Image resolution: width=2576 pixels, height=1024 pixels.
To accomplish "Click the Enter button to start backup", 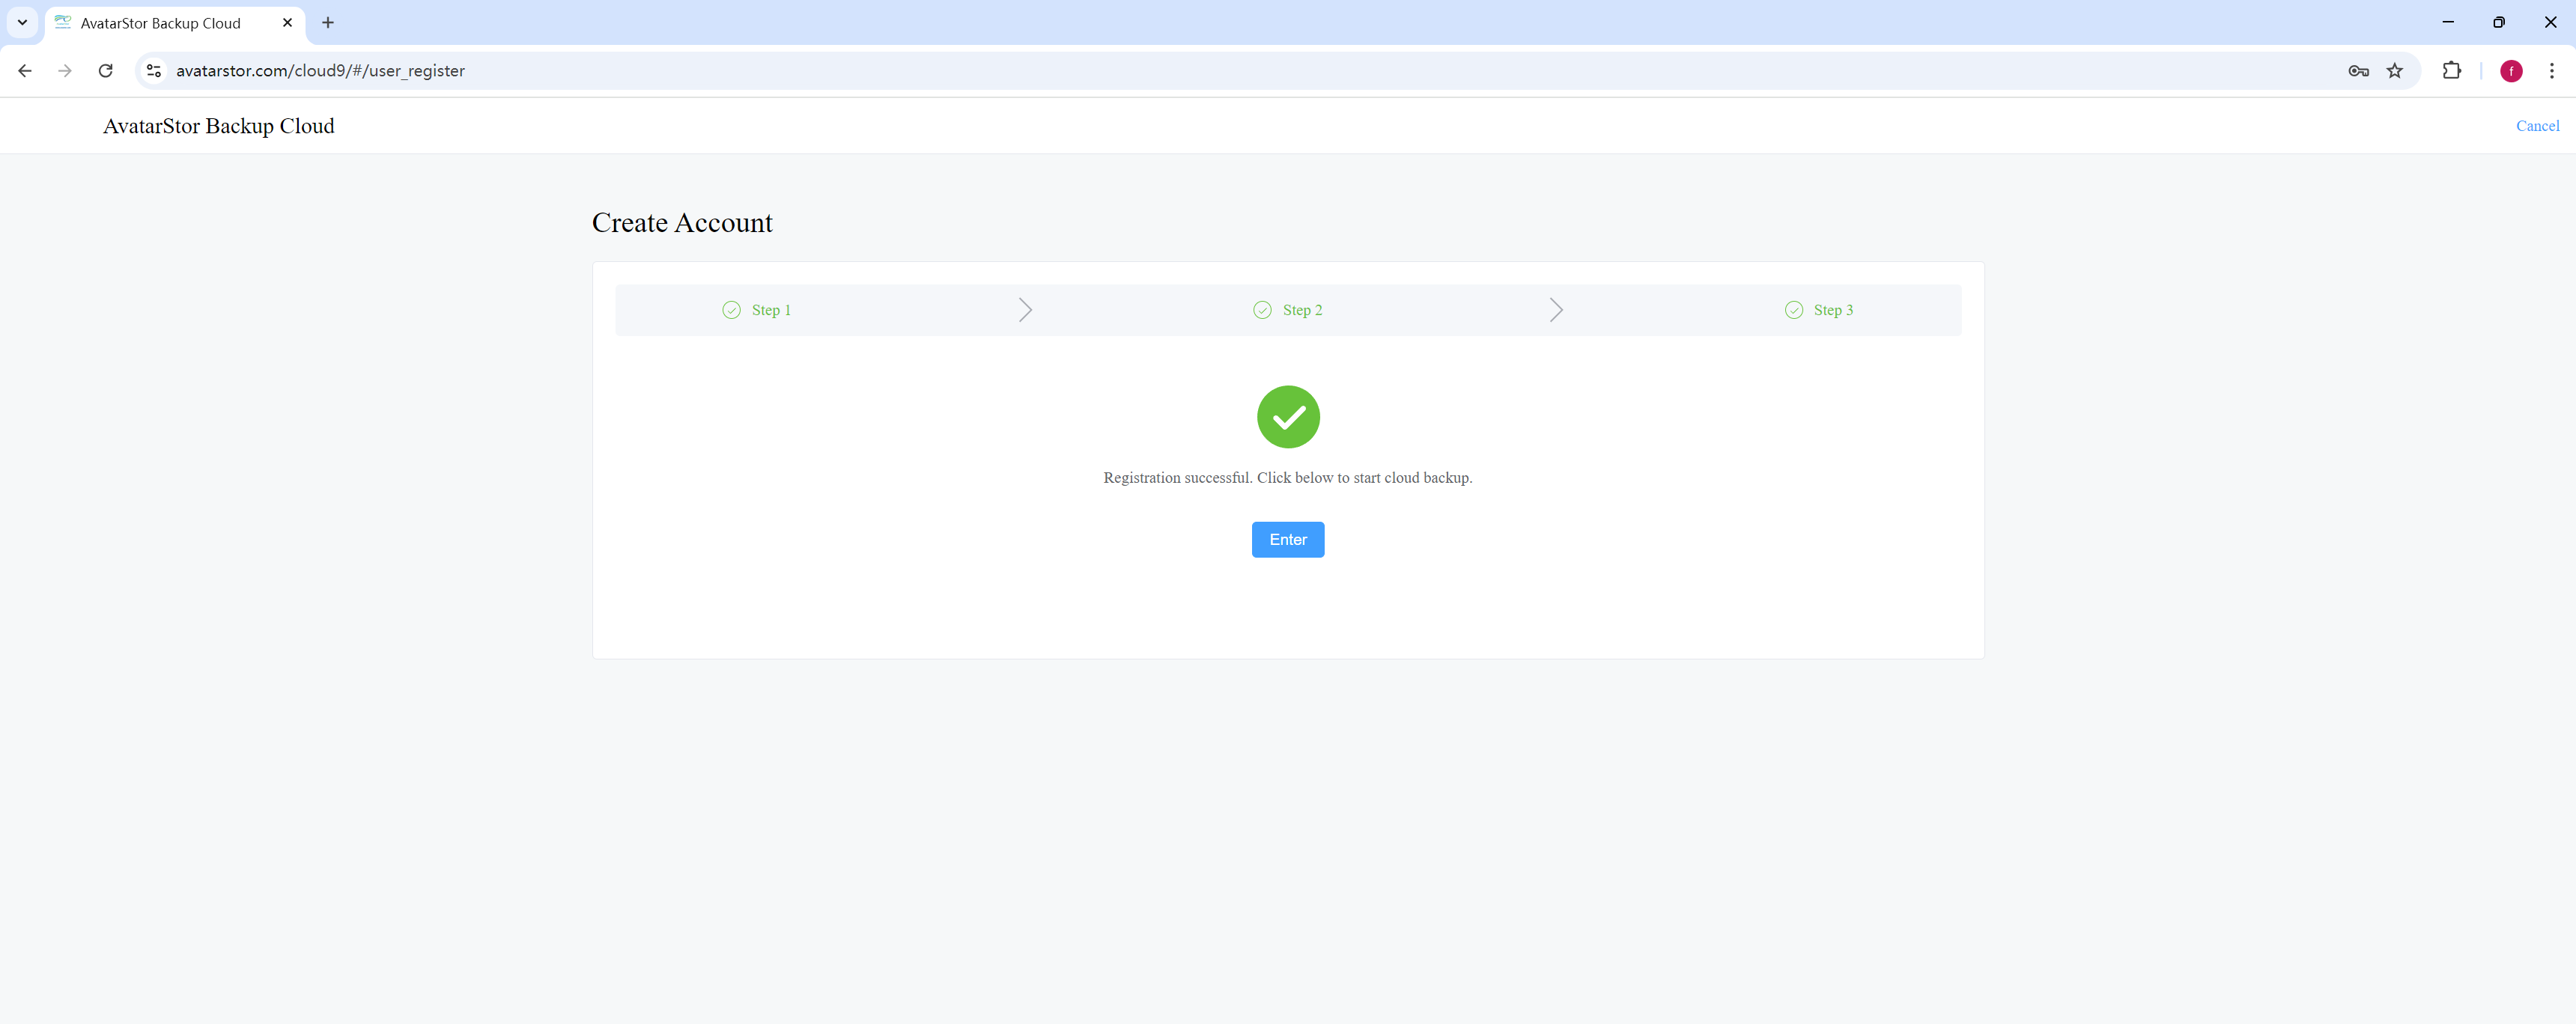I will (1288, 539).
